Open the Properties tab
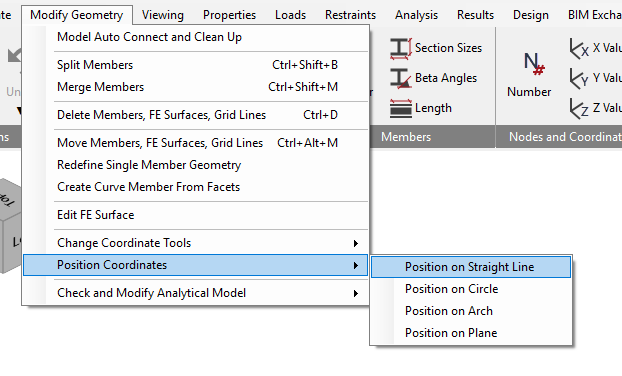The width and height of the screenshot is (622, 376). (229, 15)
